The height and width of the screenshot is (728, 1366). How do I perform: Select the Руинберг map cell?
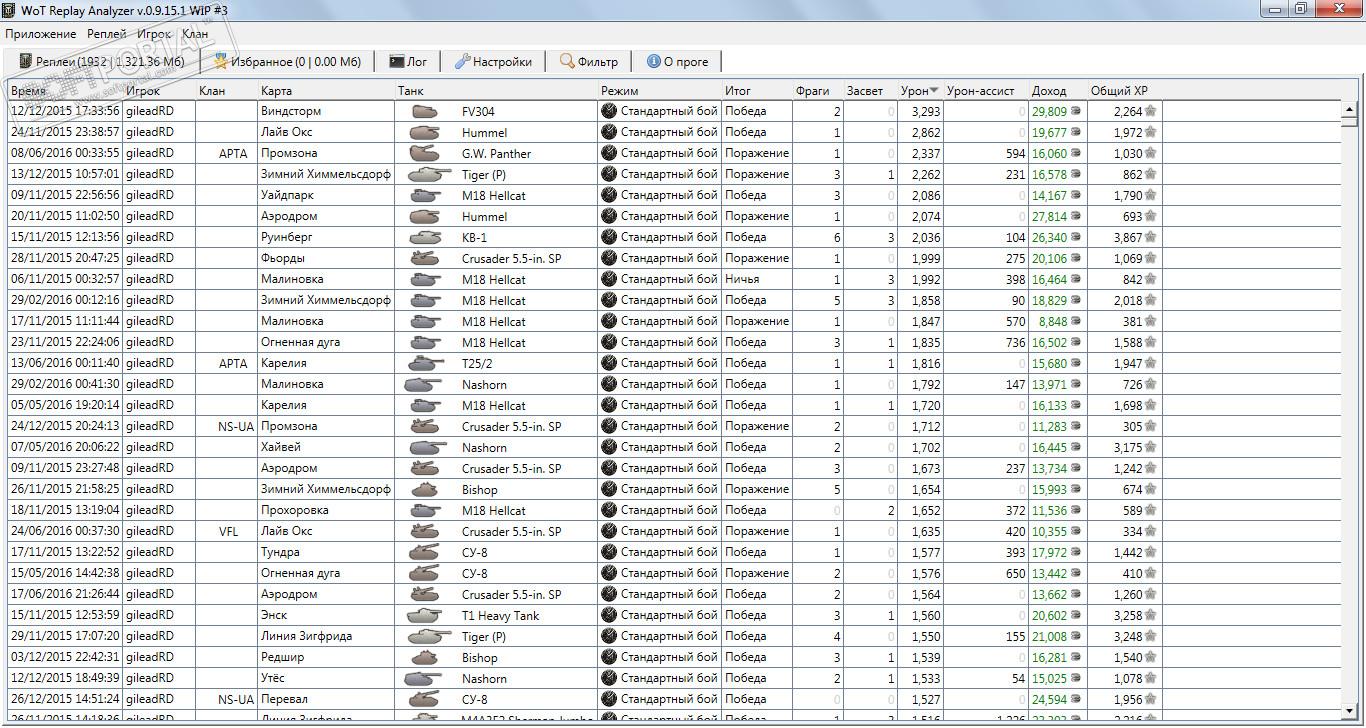pyautogui.click(x=326, y=238)
